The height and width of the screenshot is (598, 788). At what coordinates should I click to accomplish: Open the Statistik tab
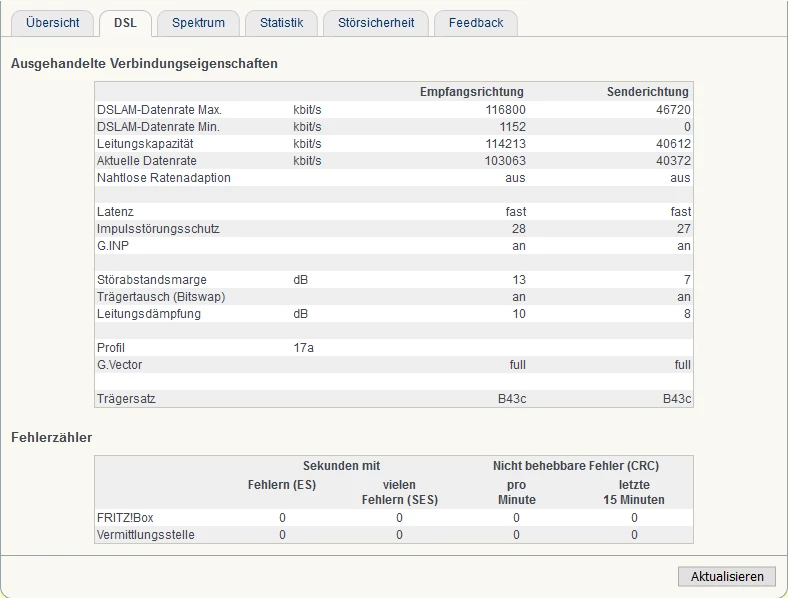tap(281, 23)
